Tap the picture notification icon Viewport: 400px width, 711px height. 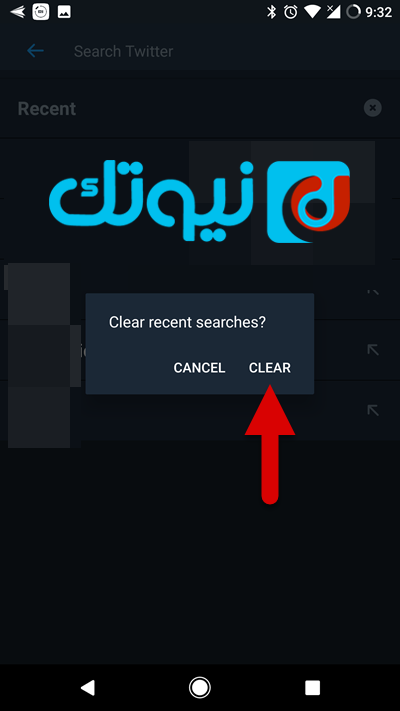[x=64, y=12]
